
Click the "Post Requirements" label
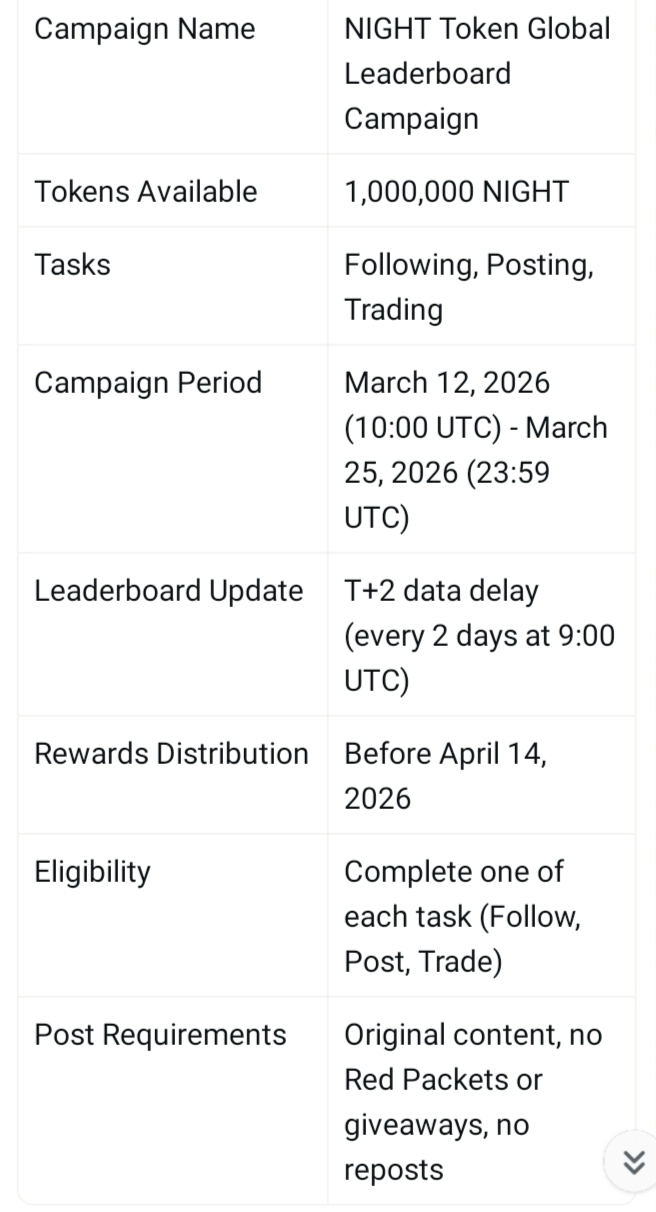coord(160,1035)
